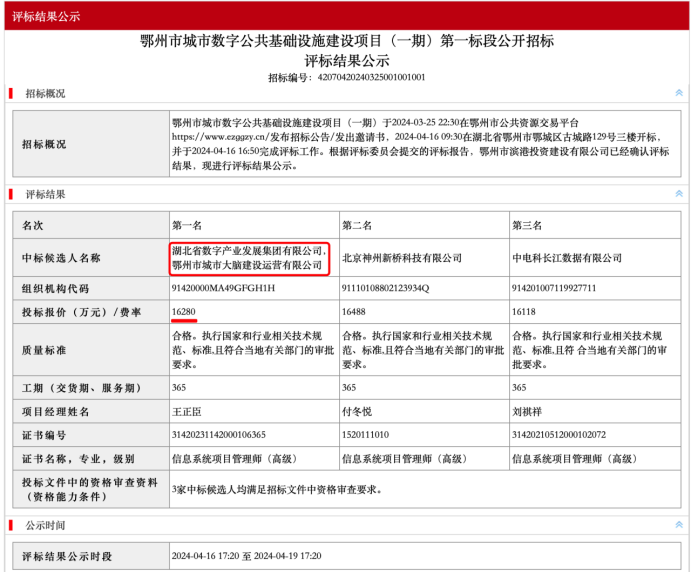Click organization code 914201007119927711

(x=554, y=288)
